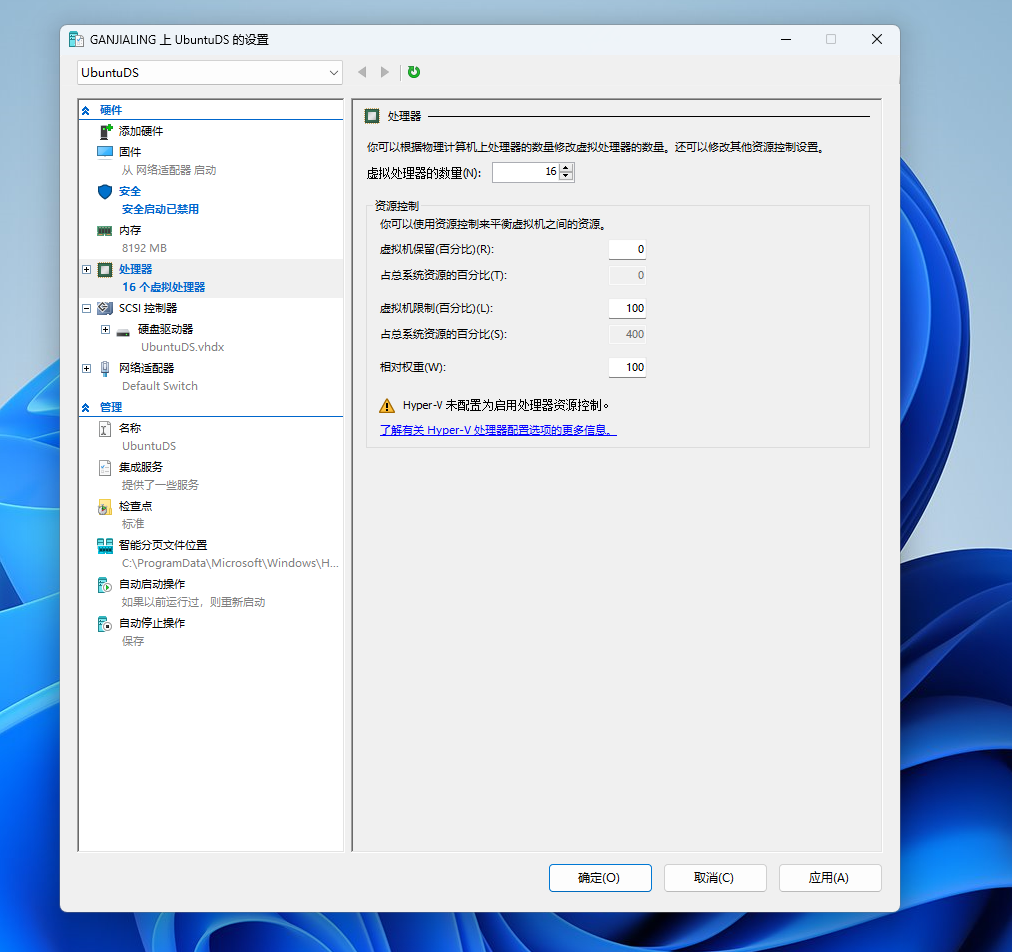Click the back arrow navigation icon

click(x=362, y=72)
